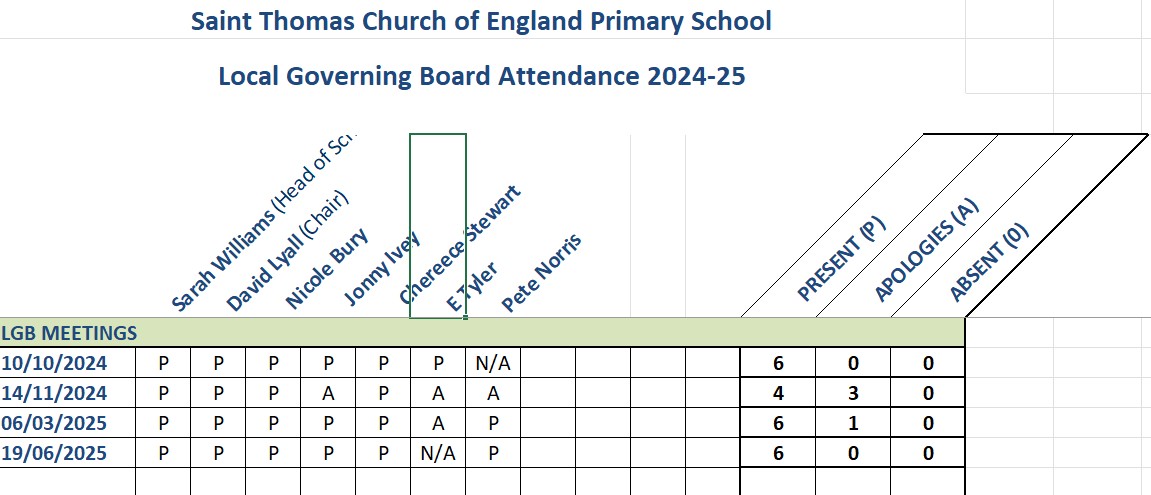
Task: Click the 06/03/2025 meeting date cell
Action: coord(67,423)
